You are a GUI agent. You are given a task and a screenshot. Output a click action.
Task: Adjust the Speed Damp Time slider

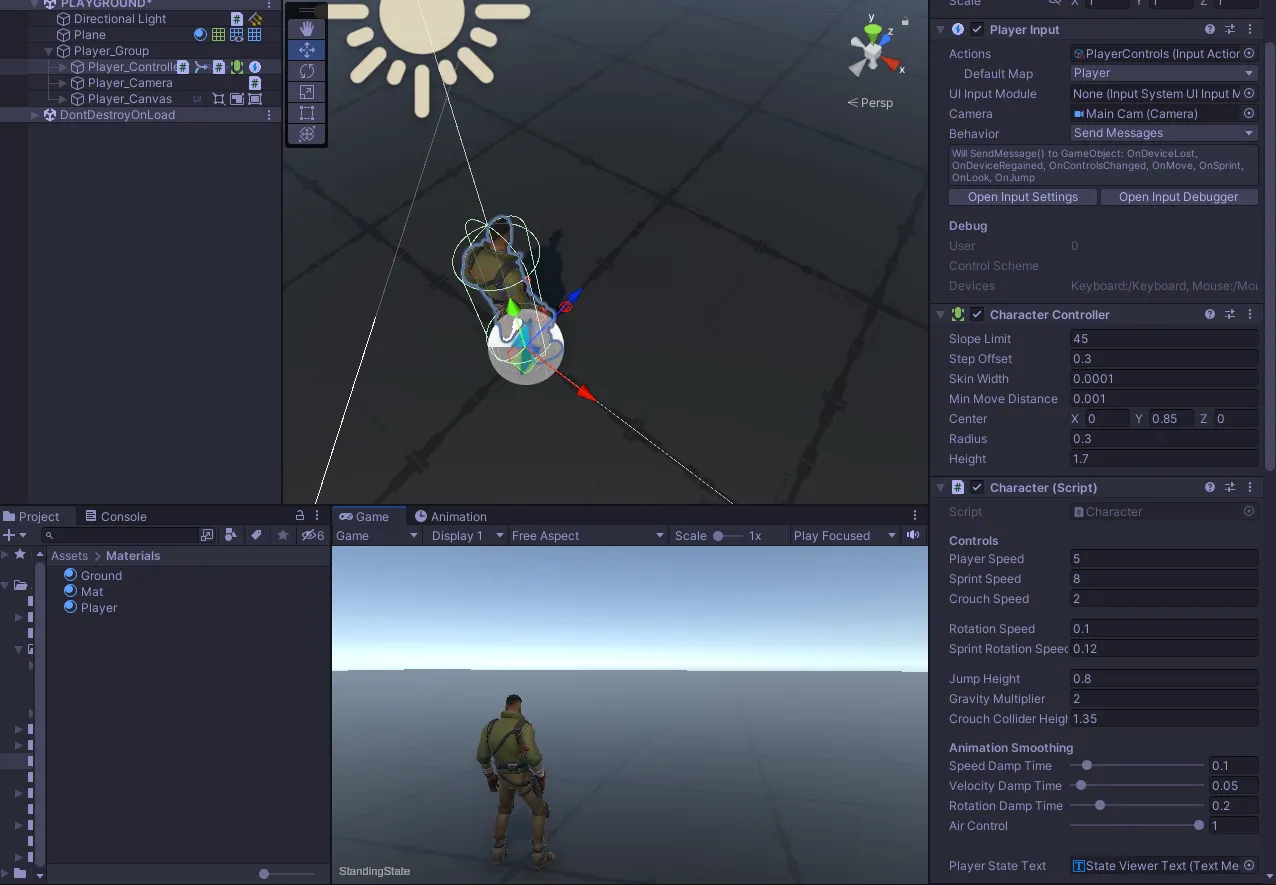pyautogui.click(x=1137, y=765)
